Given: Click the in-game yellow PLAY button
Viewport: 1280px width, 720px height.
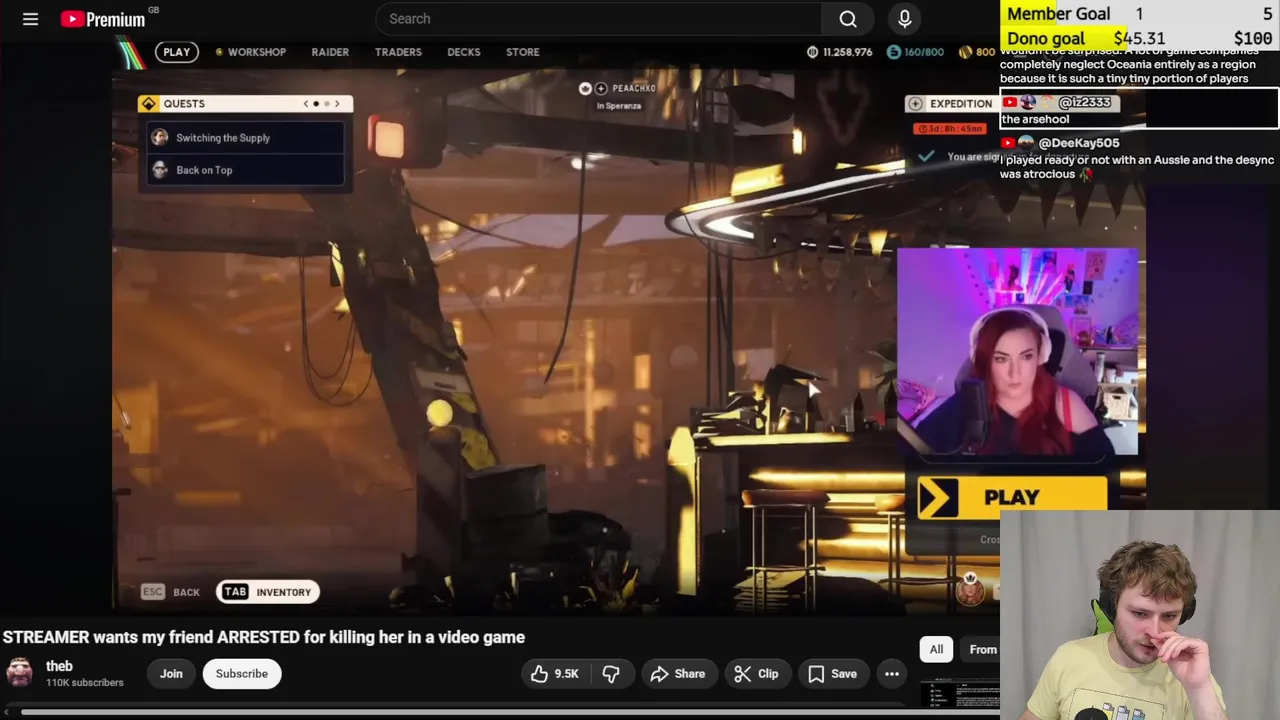Looking at the screenshot, I should point(1012,497).
